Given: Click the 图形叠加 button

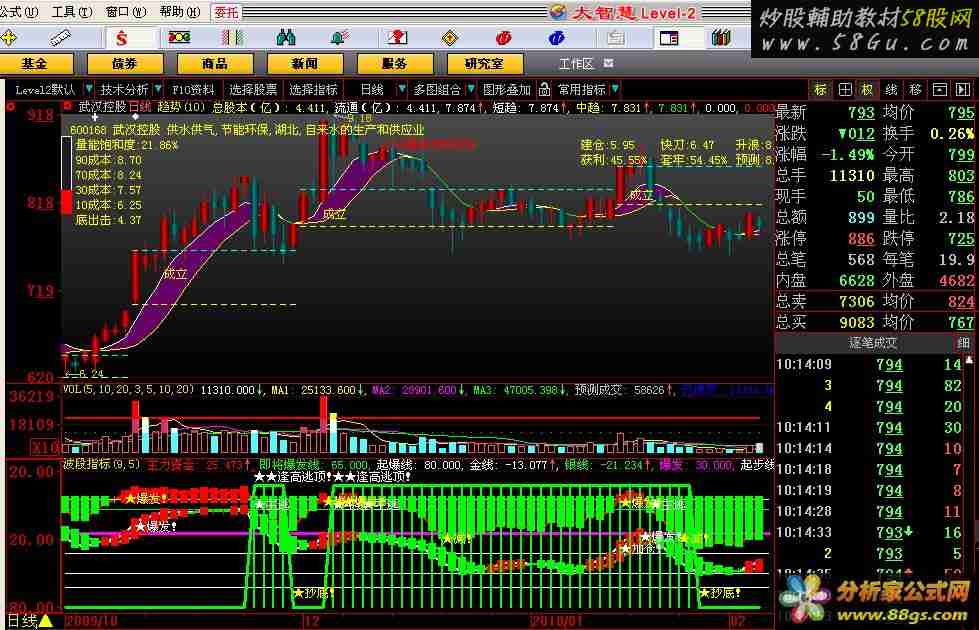Looking at the screenshot, I should pyautogui.click(x=507, y=89).
